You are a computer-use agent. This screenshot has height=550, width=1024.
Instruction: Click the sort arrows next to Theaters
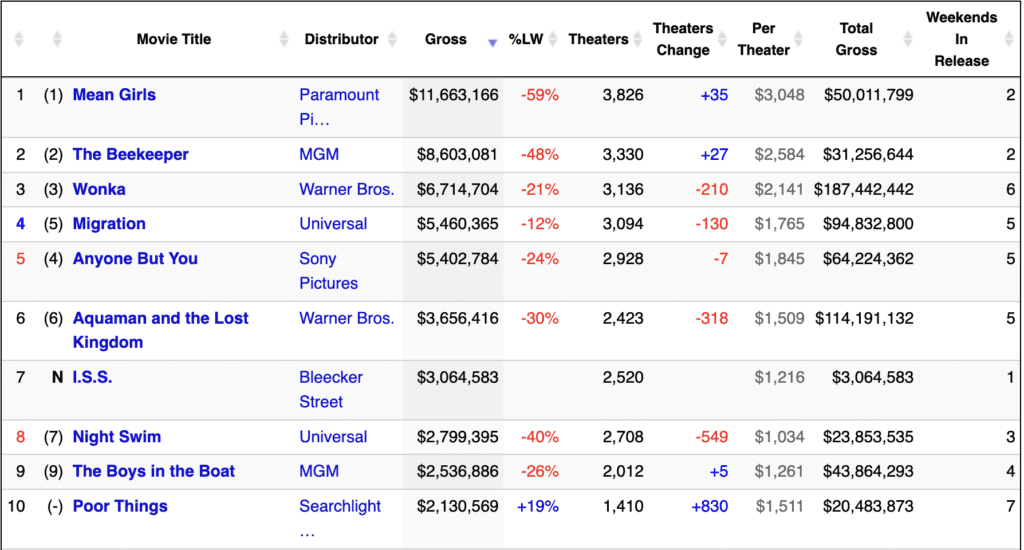(x=638, y=39)
